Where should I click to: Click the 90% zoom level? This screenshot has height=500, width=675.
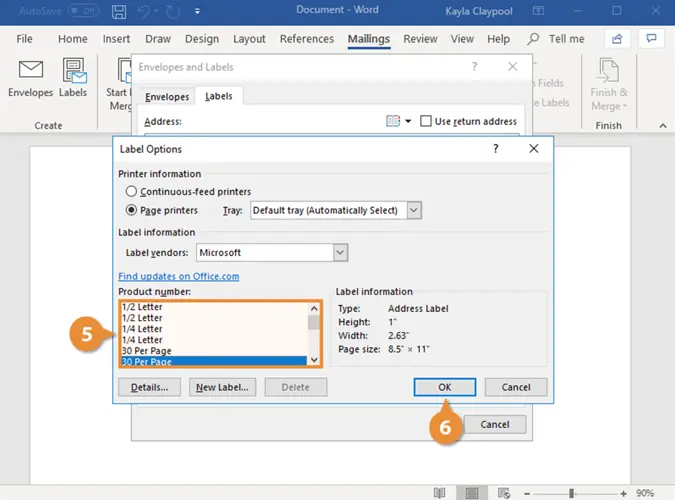click(645, 493)
